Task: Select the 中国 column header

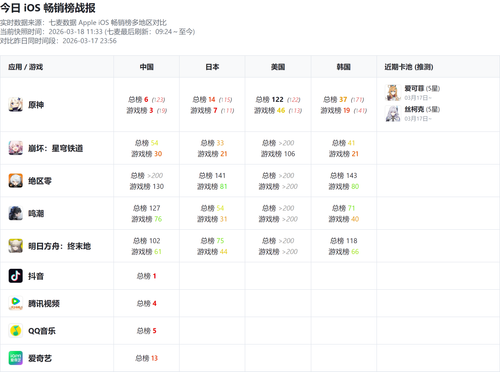Action: click(x=146, y=67)
